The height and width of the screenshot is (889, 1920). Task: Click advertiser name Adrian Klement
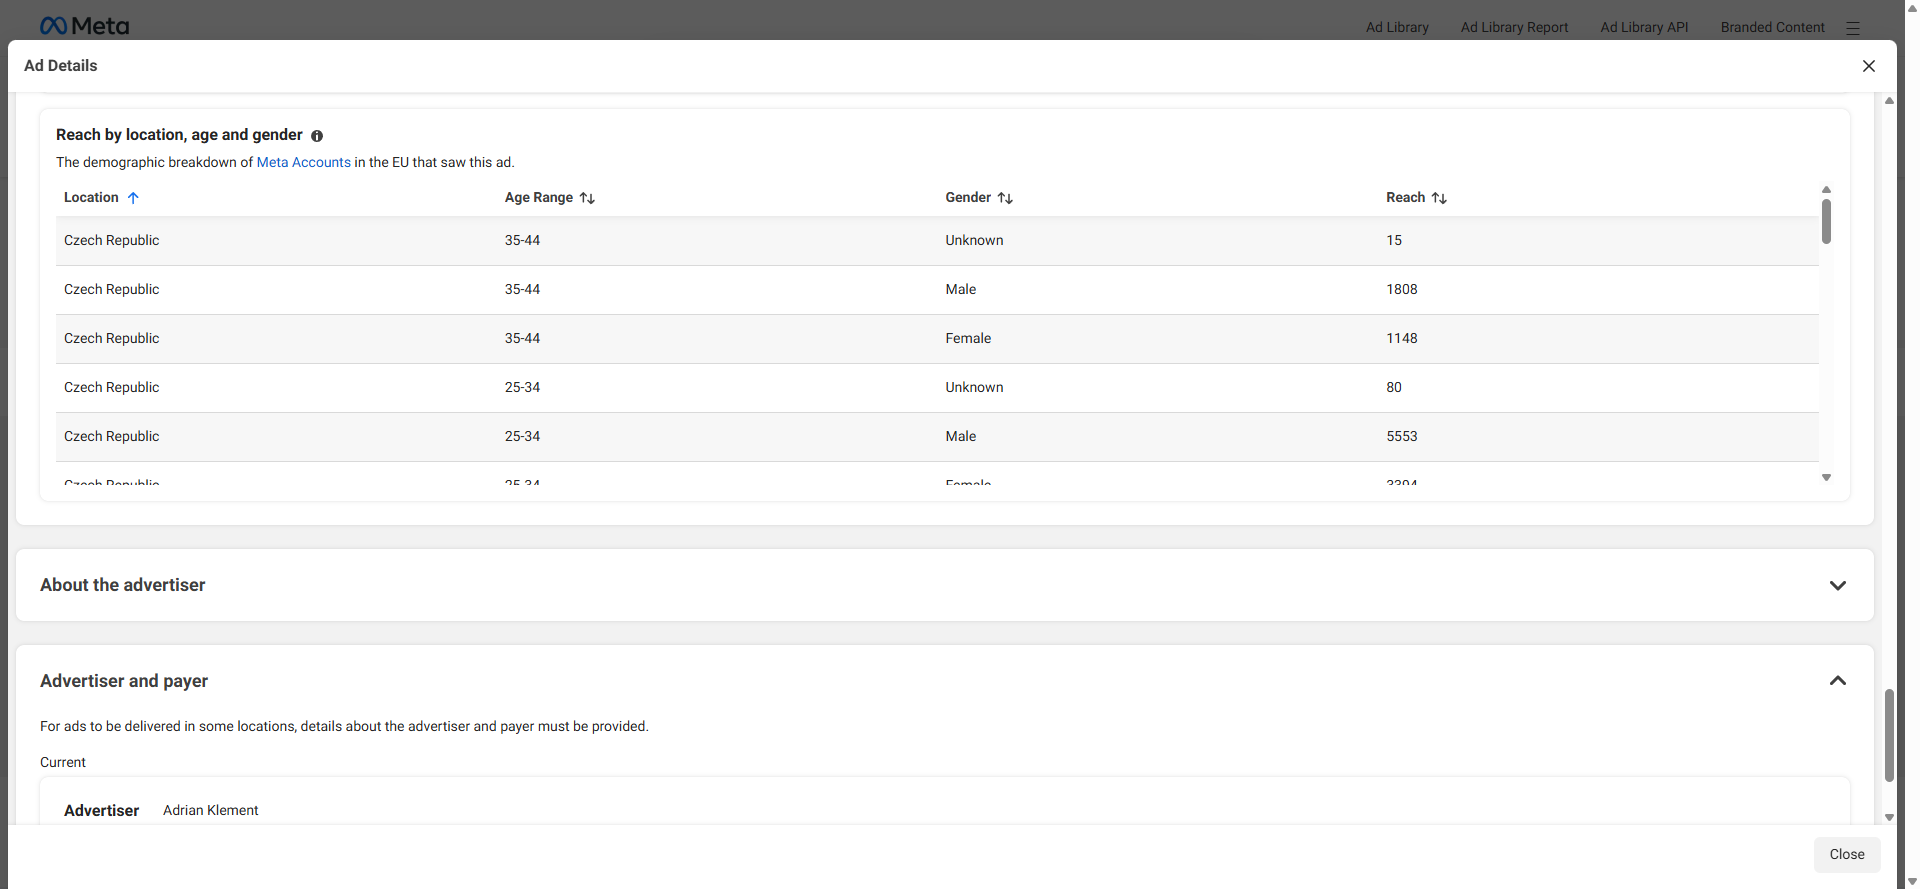(211, 810)
